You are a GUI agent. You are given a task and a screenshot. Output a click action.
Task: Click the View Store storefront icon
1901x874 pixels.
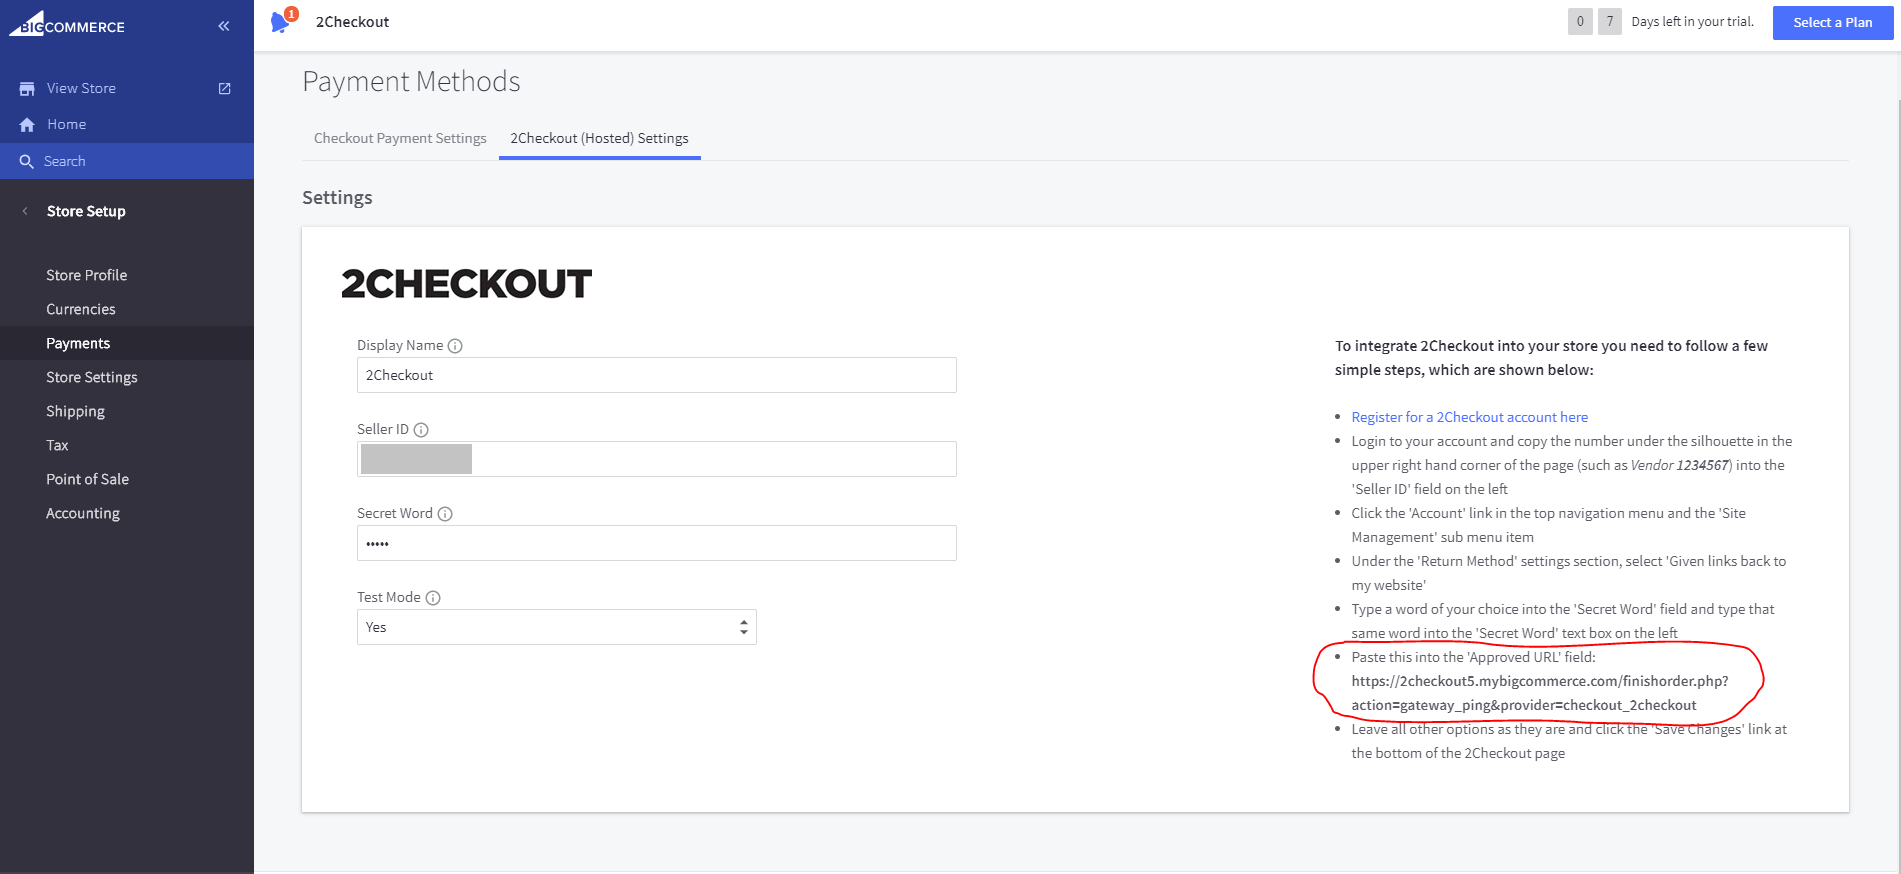[27, 89]
